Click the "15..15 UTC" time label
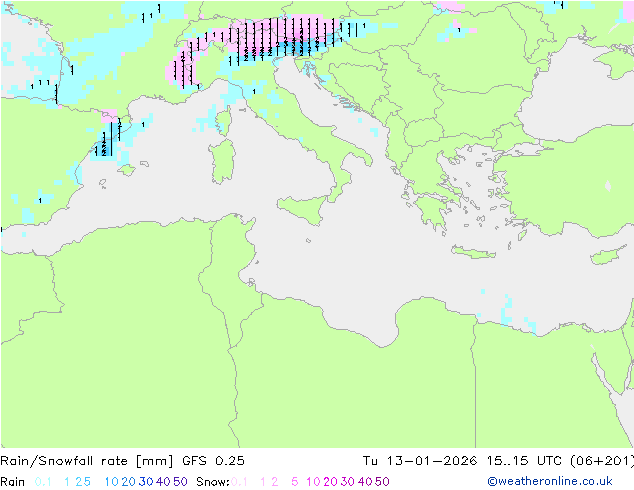 pos(524,461)
